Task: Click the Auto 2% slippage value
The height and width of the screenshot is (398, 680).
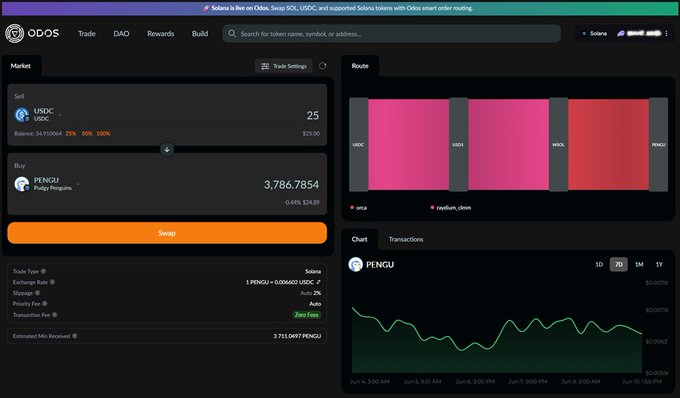Action: point(311,293)
